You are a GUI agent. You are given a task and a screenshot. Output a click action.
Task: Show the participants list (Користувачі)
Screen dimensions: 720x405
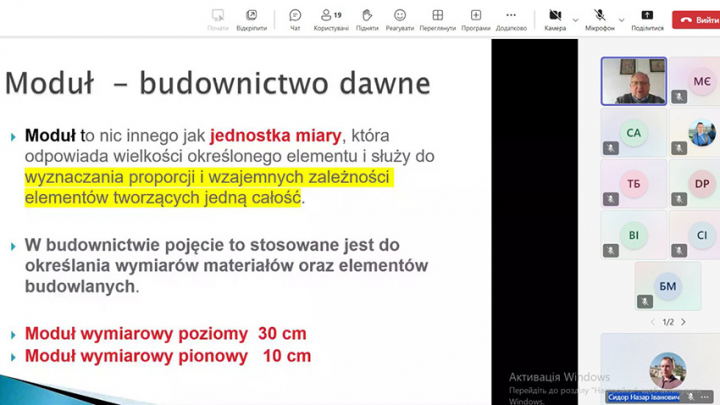coord(331,18)
